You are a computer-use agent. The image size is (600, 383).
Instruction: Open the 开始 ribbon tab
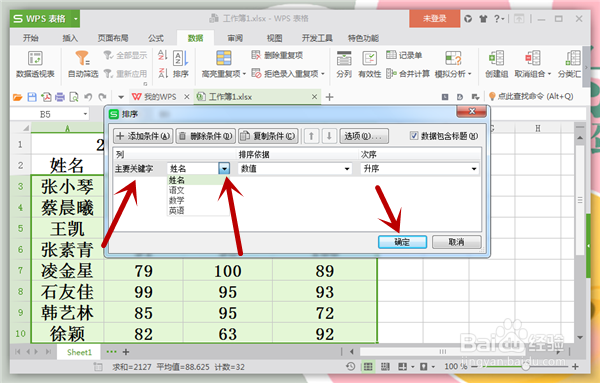pyautogui.click(x=31, y=38)
